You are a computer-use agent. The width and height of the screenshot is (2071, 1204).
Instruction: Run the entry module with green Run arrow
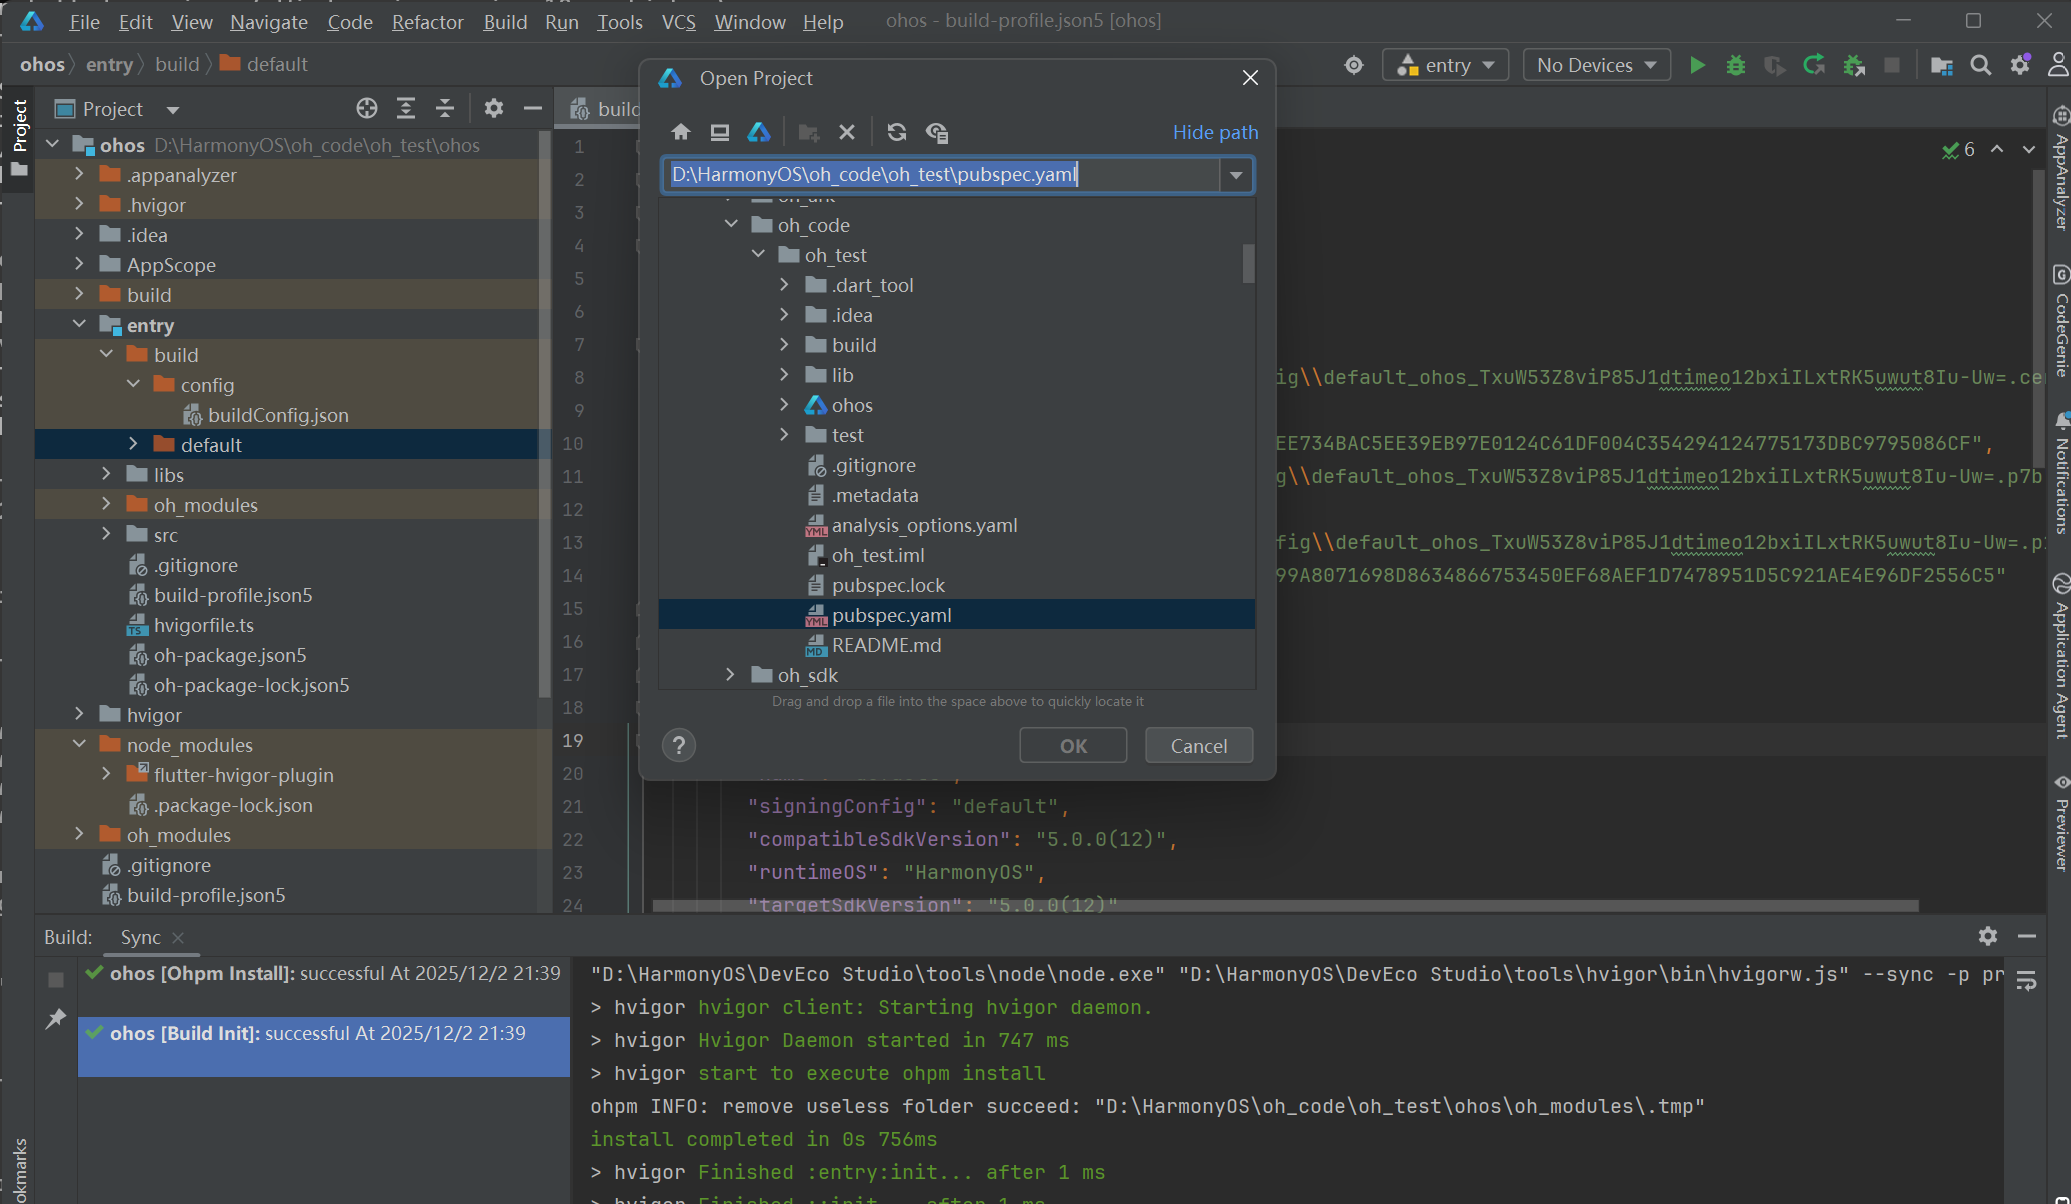[1697, 64]
